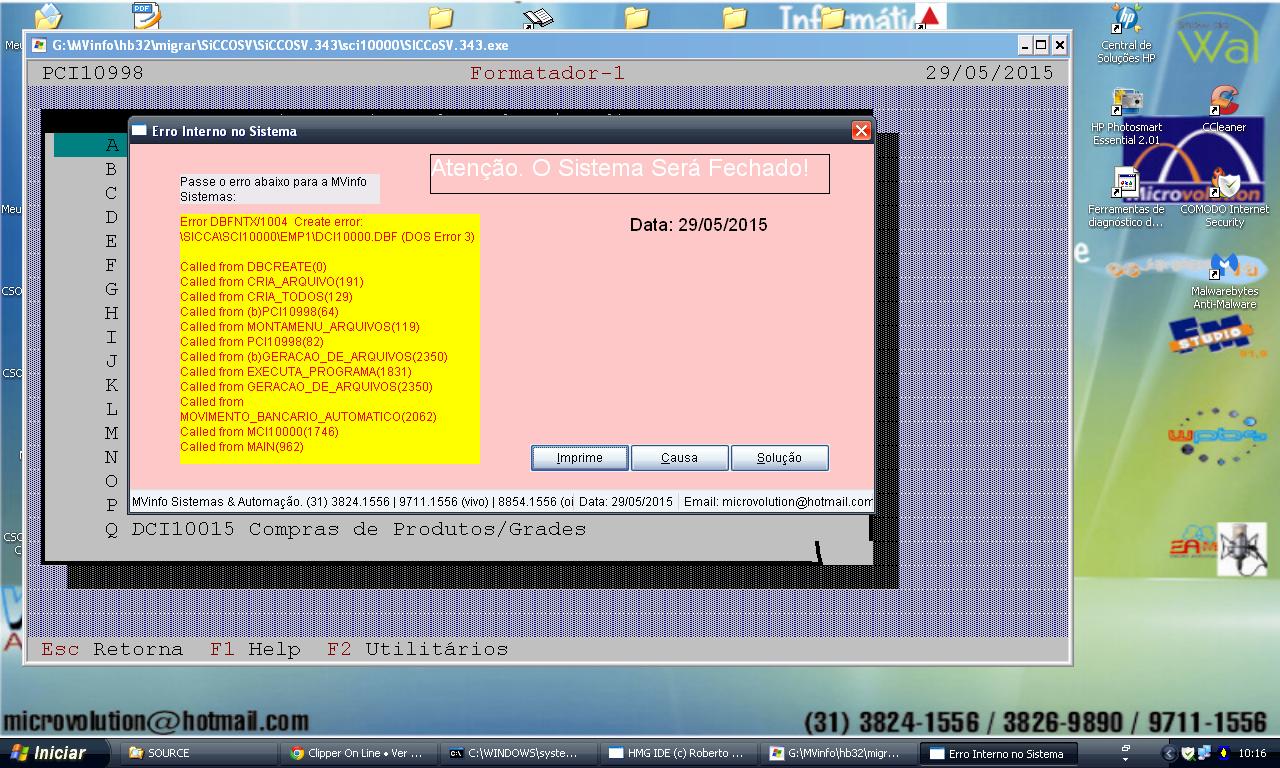
Task: Click the Called from MCI10000(1746) line
Action: pyautogui.click(x=259, y=432)
